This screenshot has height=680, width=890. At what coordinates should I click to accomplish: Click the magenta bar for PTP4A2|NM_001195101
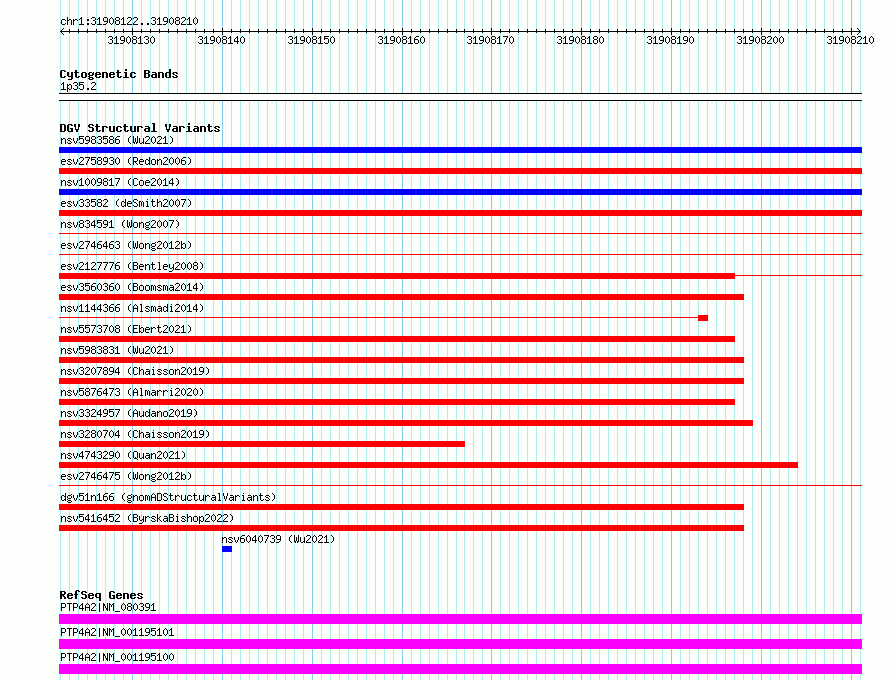[x=460, y=644]
